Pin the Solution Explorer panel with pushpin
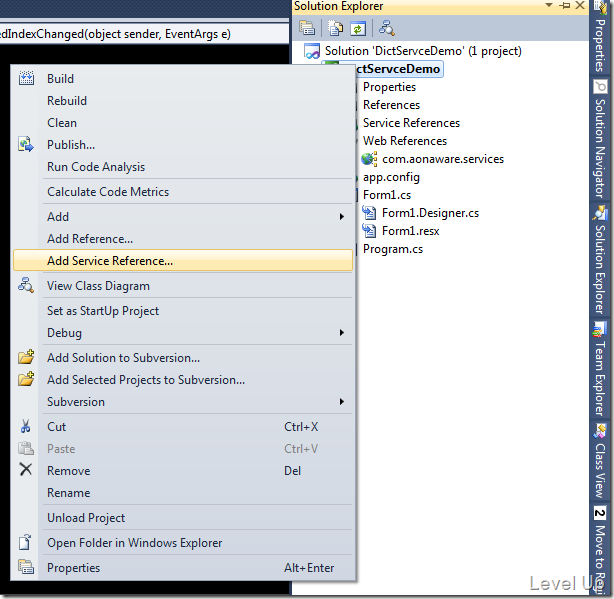Screen dimensions: 614x599 (565, 5)
